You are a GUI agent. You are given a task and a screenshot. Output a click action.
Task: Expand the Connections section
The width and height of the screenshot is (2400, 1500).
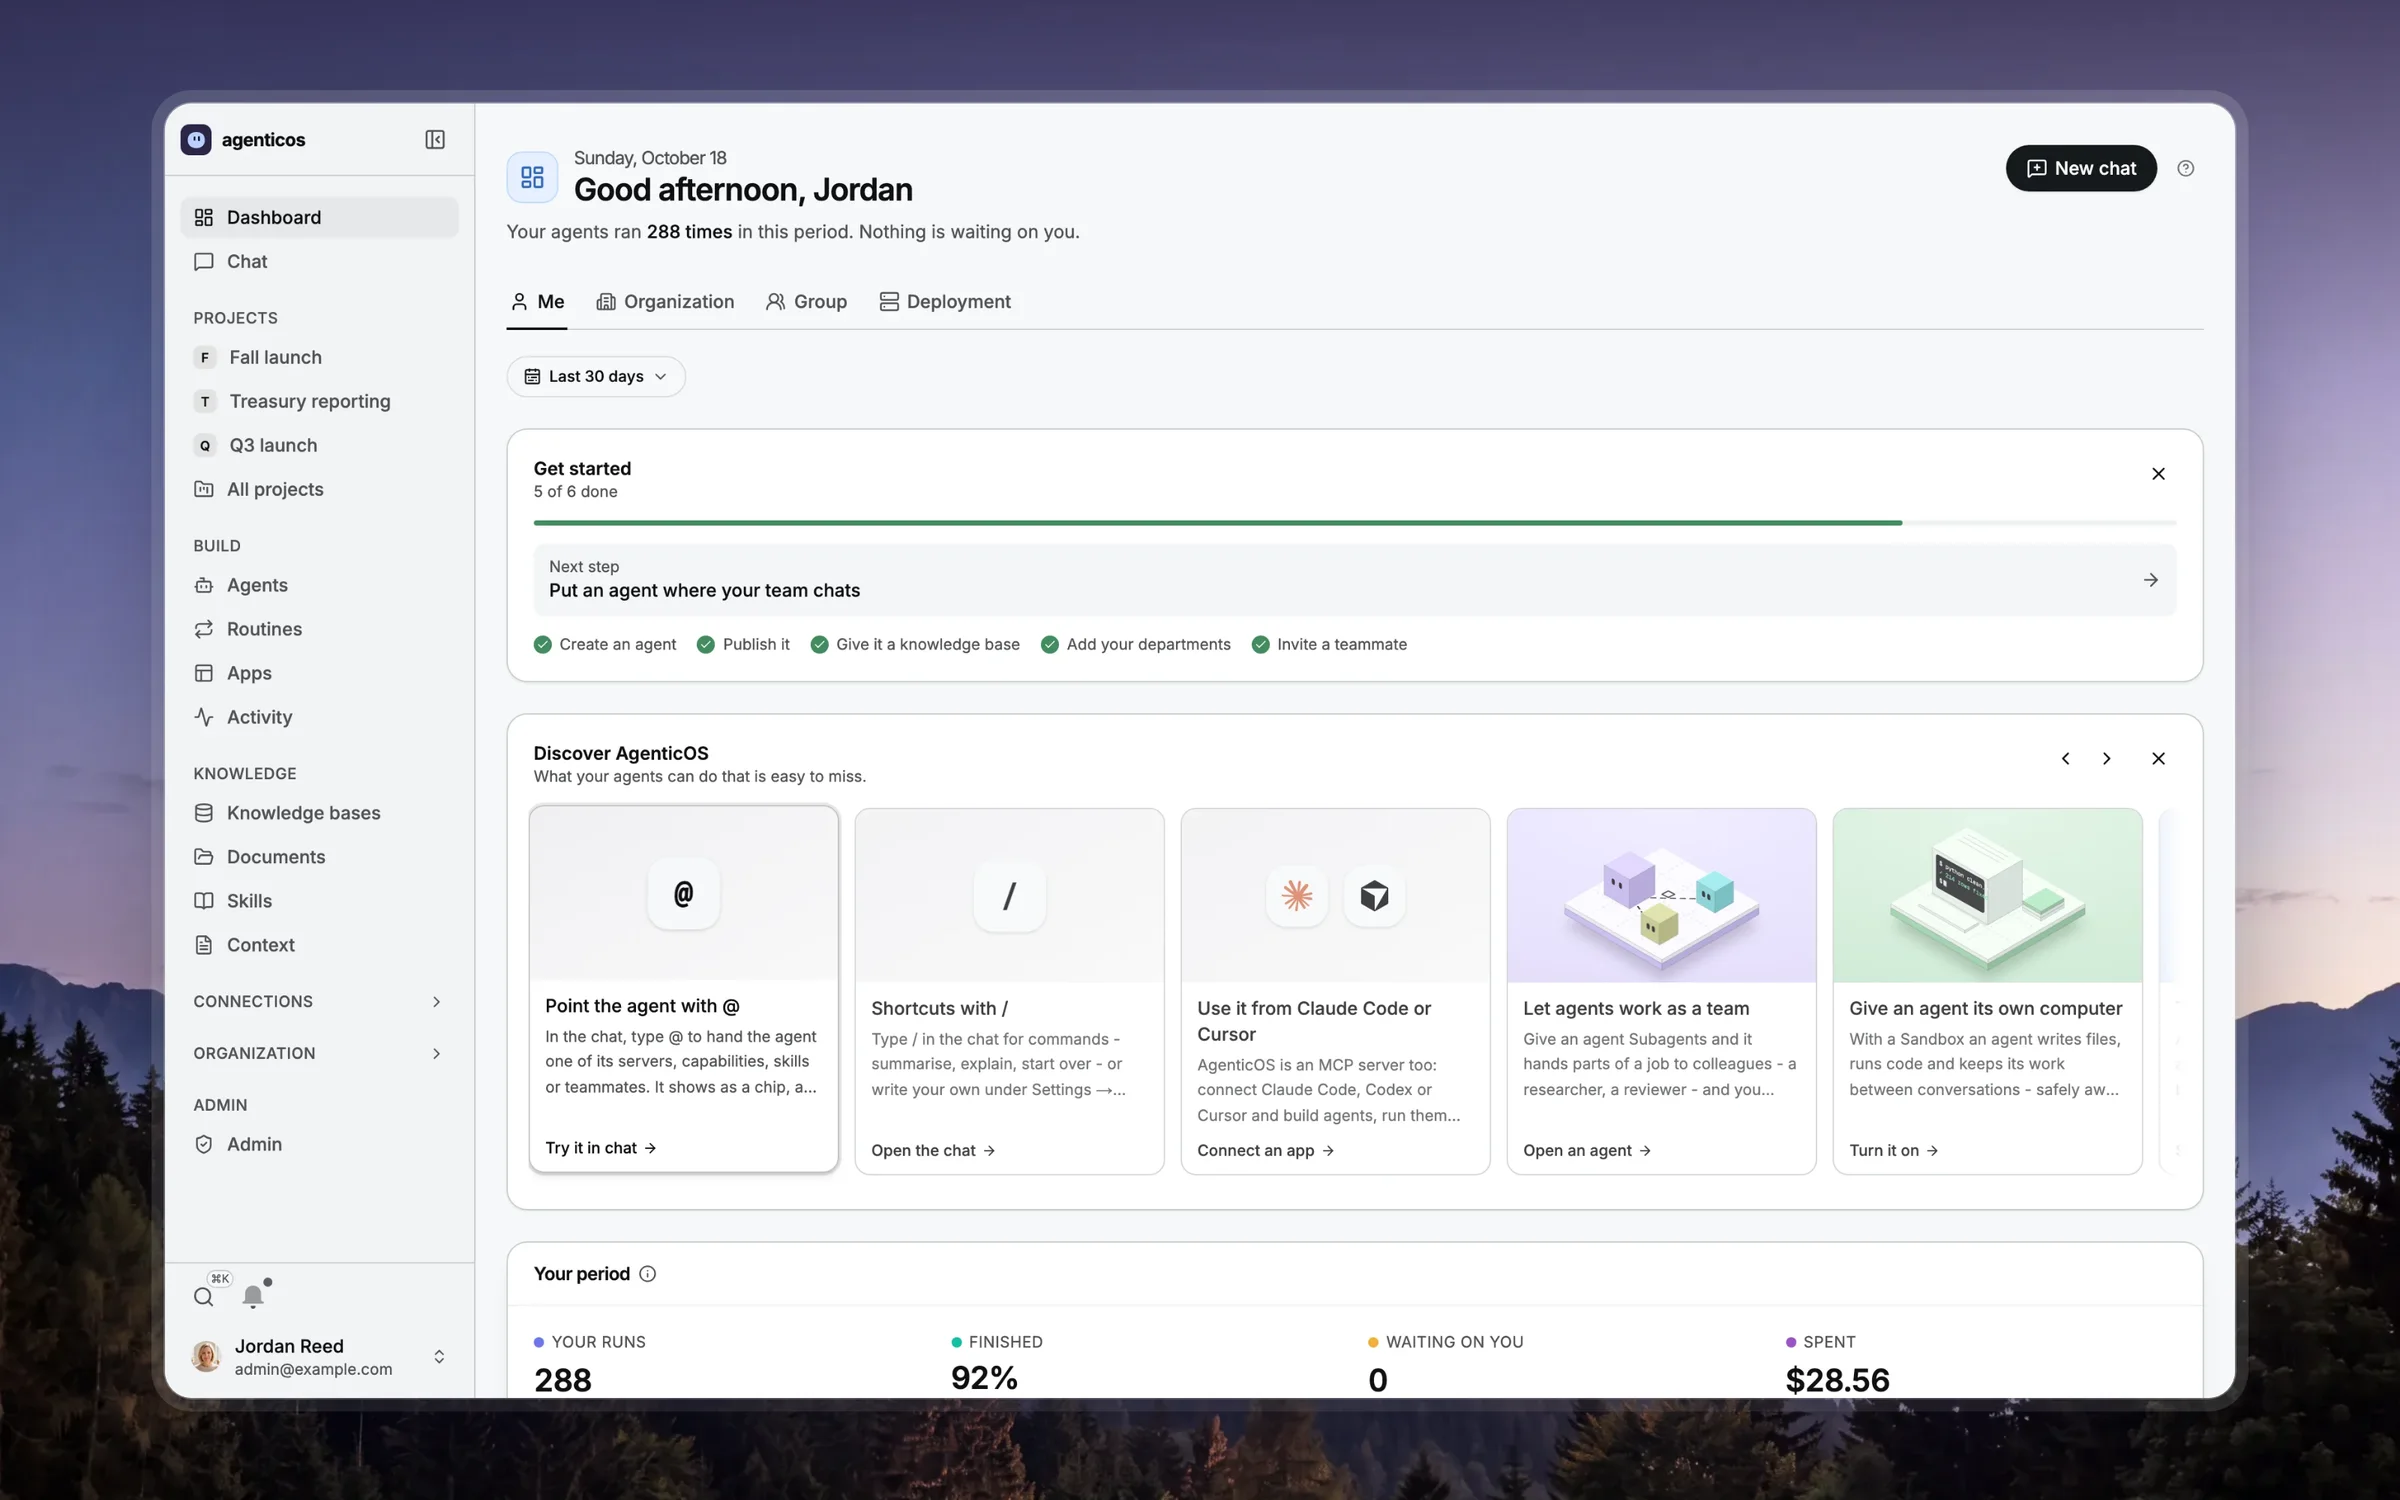319,1001
